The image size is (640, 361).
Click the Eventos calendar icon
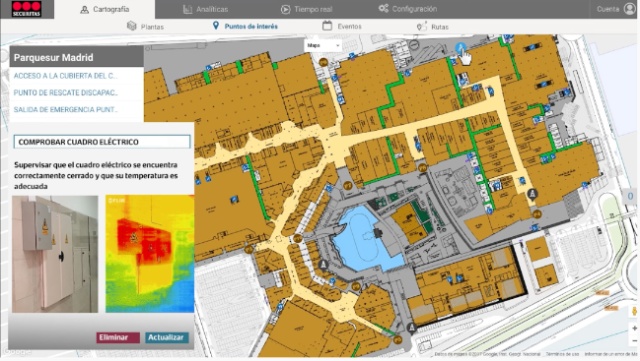[x=327, y=26]
